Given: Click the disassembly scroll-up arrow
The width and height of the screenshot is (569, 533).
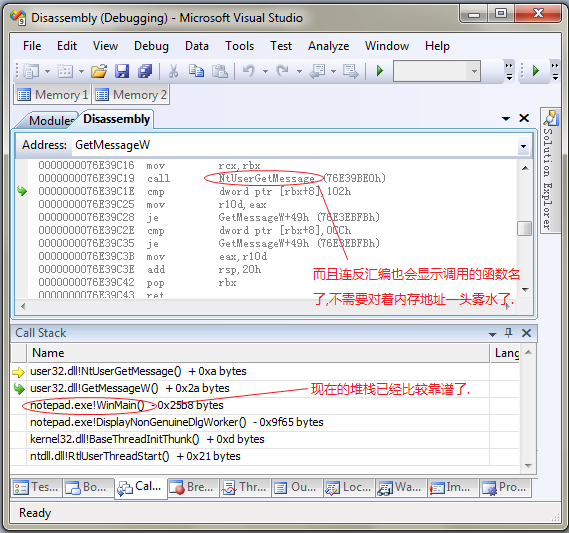Looking at the screenshot, I should [x=525, y=168].
